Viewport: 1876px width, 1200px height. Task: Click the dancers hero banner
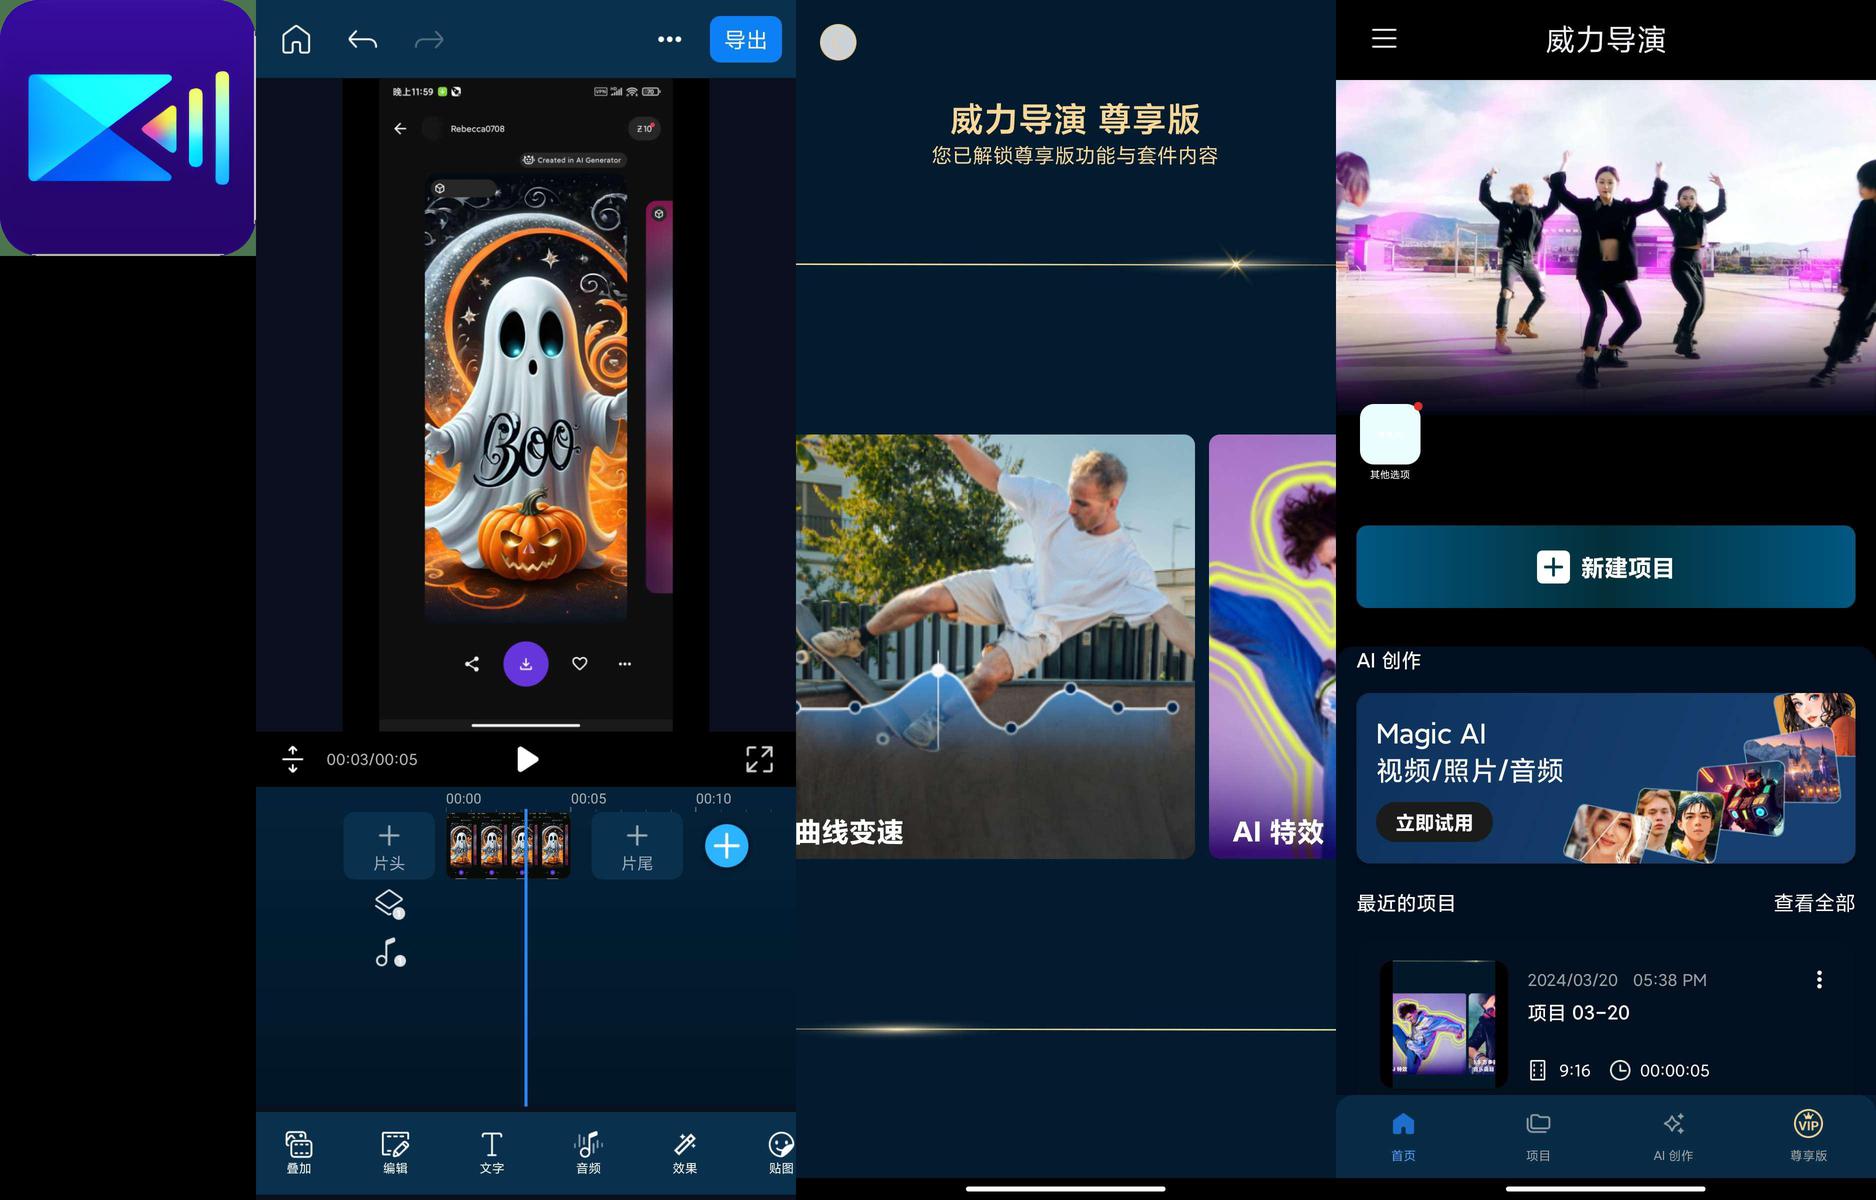(1606, 246)
